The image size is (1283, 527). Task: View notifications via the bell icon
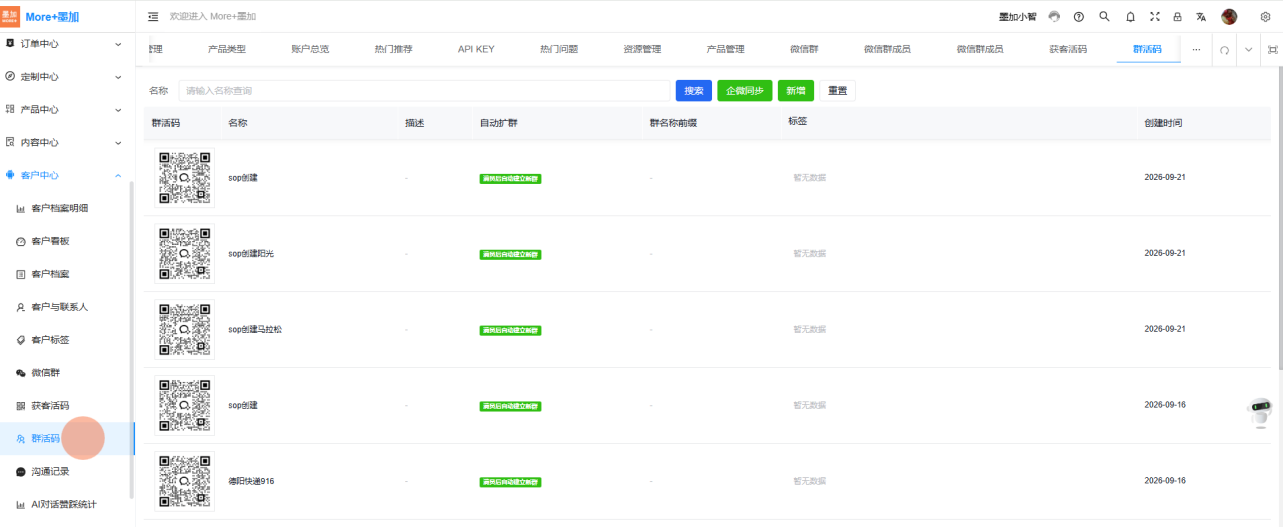click(x=1130, y=17)
